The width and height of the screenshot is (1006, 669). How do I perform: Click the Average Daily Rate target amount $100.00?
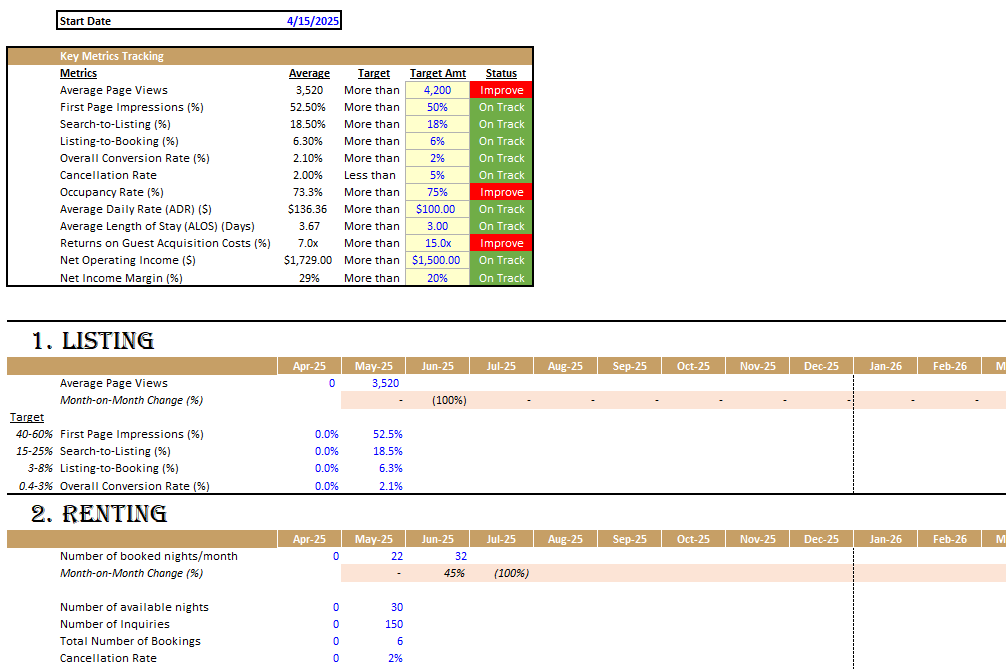(x=436, y=209)
